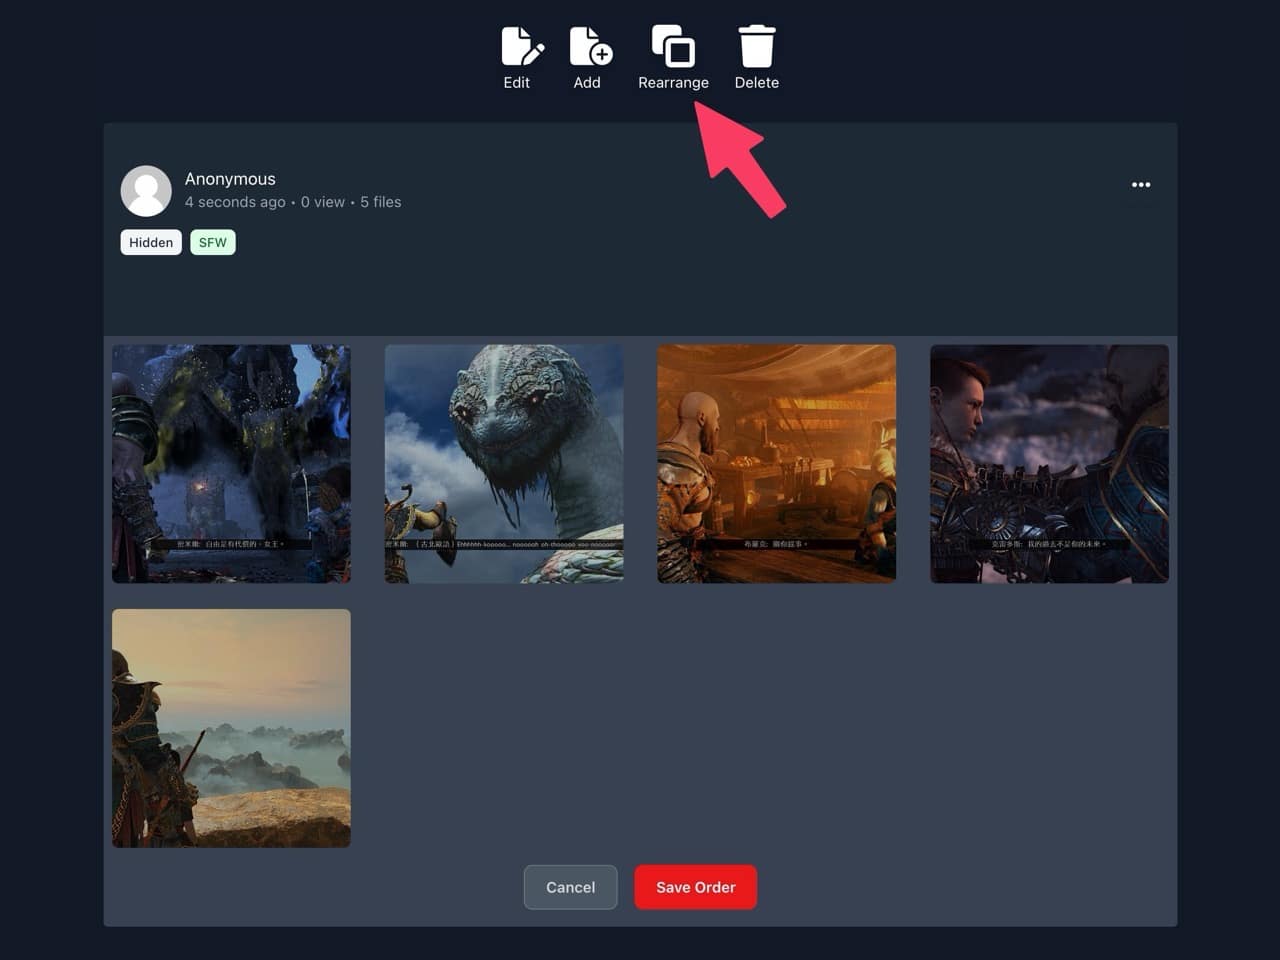The image size is (1280, 960).
Task: Select the giant serpent screenshot thumbnail
Action: pyautogui.click(x=503, y=463)
